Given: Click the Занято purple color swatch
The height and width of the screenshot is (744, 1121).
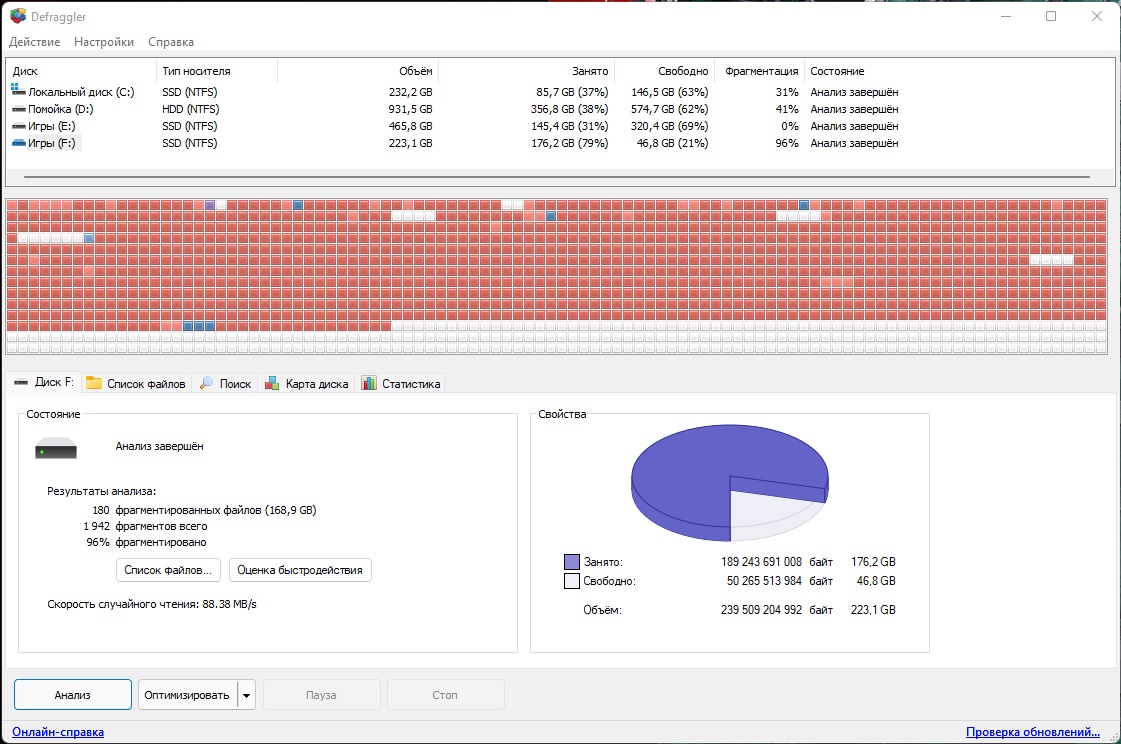Looking at the screenshot, I should pyautogui.click(x=571, y=562).
